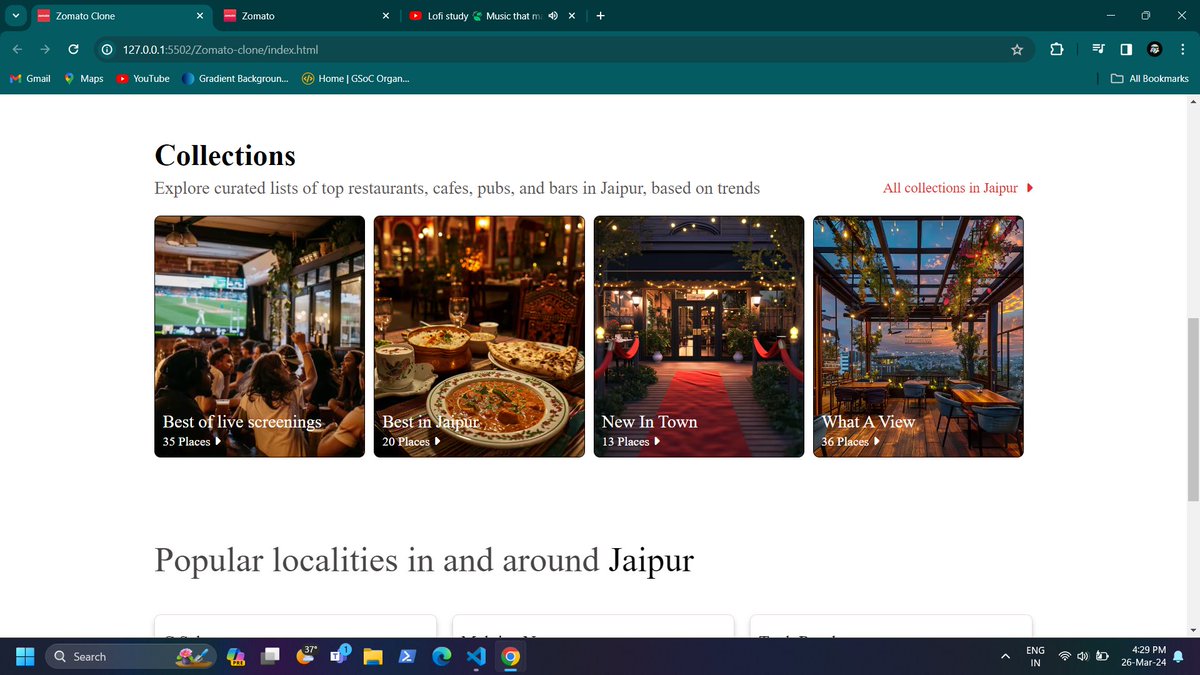Screen dimensions: 1200x675
Task: Close the Lofi study tab
Action: [x=572, y=16]
